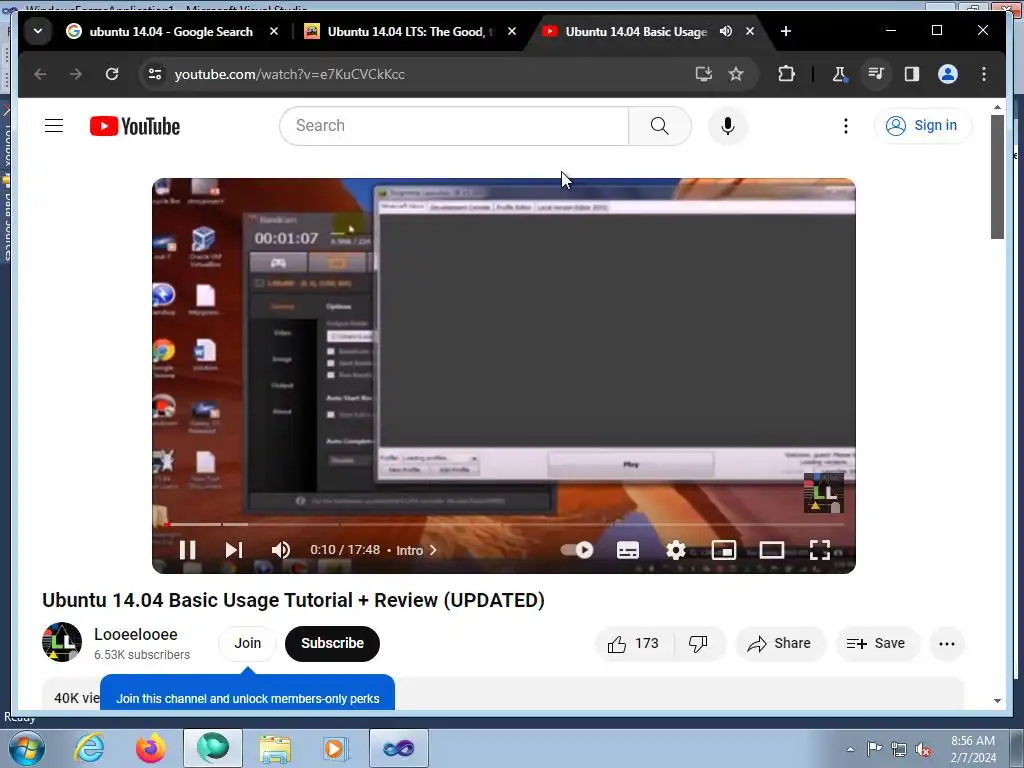Open Windows Explorer folder in taskbar
1024x768 pixels.
(276, 748)
